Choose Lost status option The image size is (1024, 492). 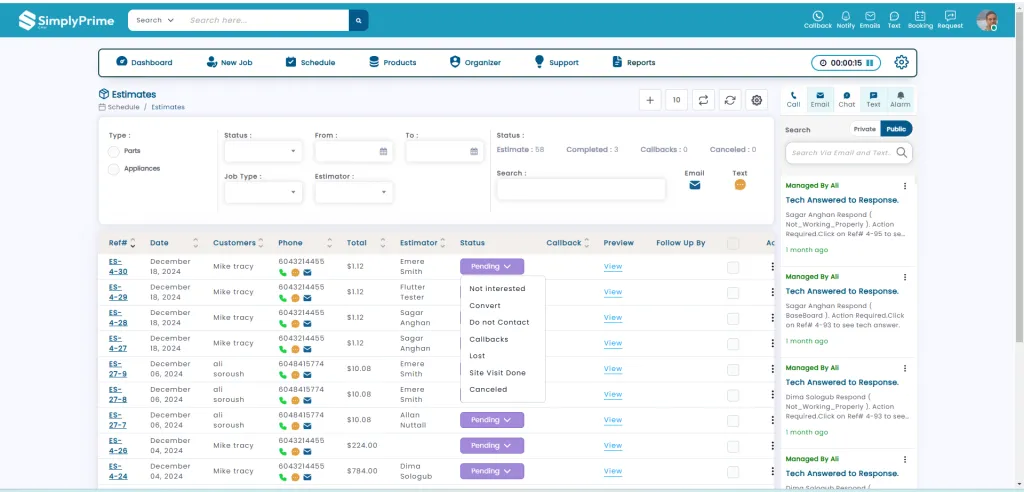[x=477, y=356]
